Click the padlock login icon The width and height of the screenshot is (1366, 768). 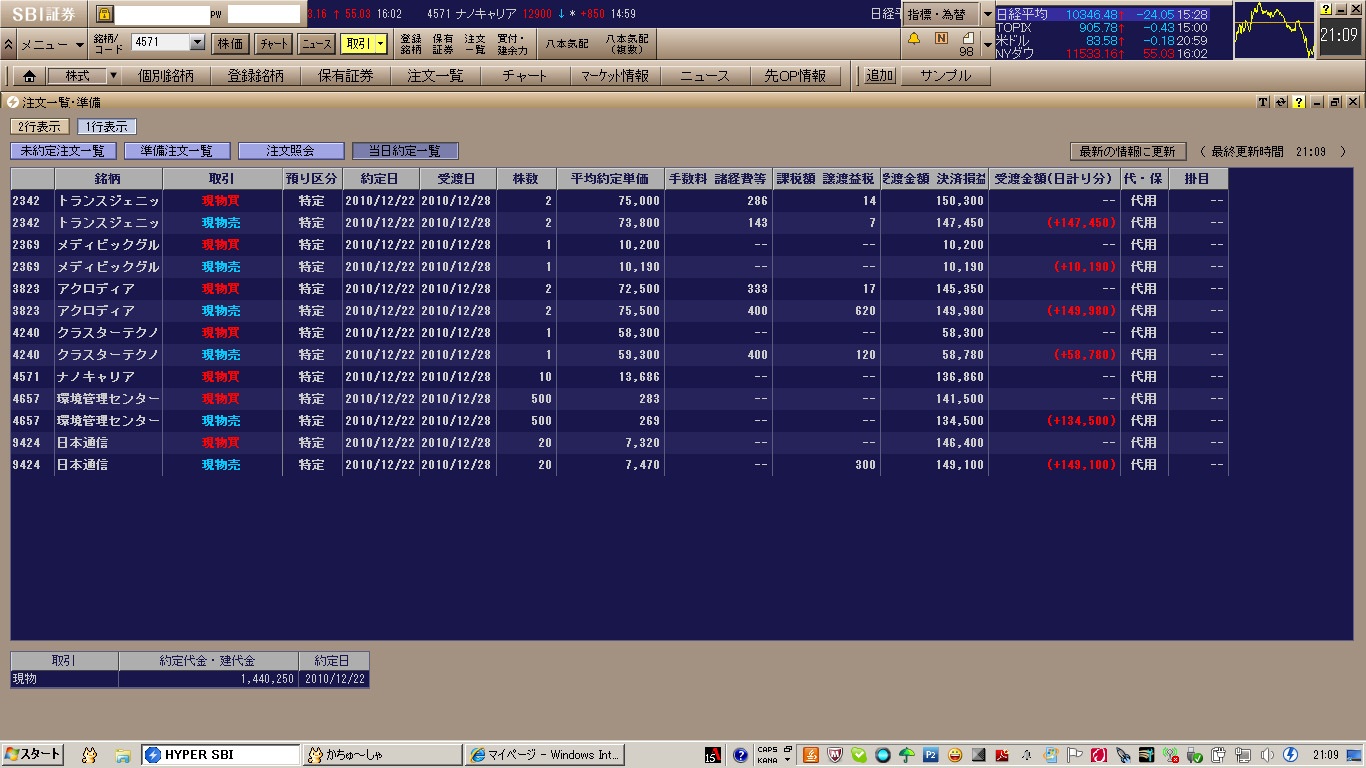(x=105, y=14)
